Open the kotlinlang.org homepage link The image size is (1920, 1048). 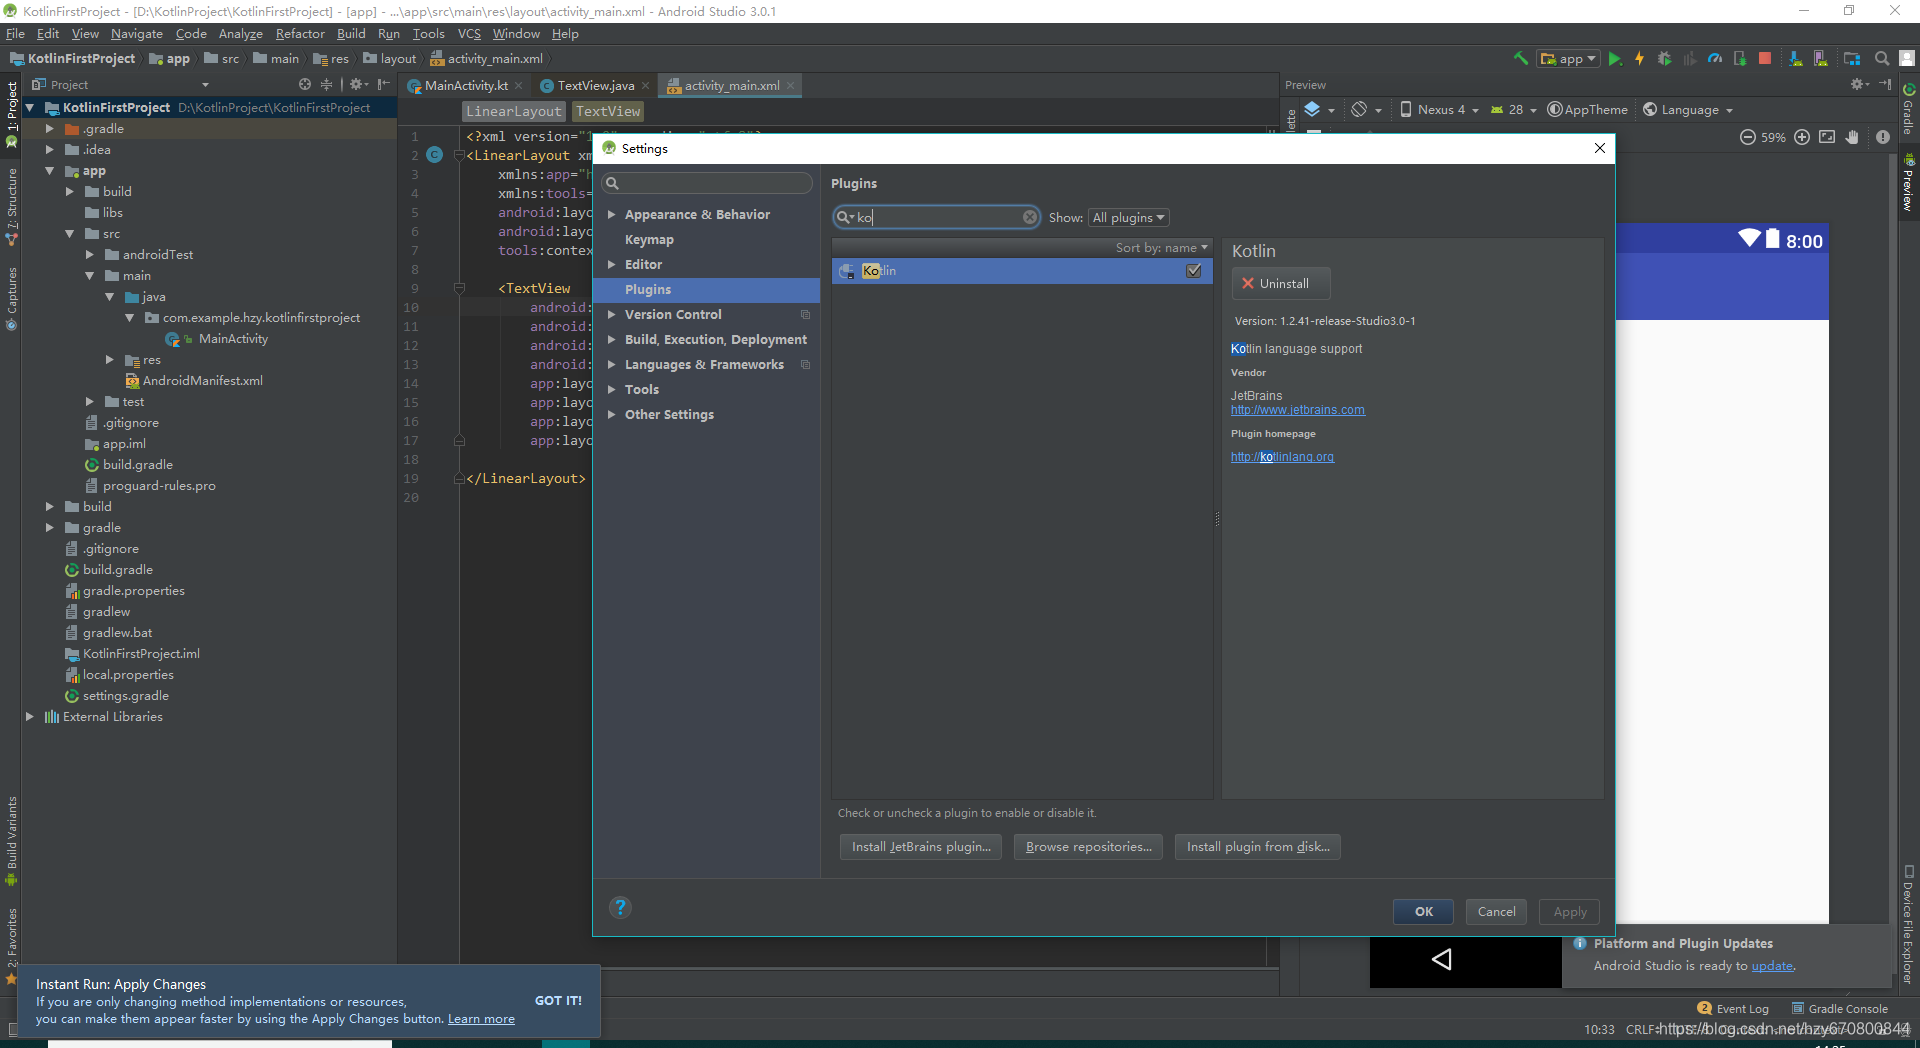pyautogui.click(x=1282, y=457)
